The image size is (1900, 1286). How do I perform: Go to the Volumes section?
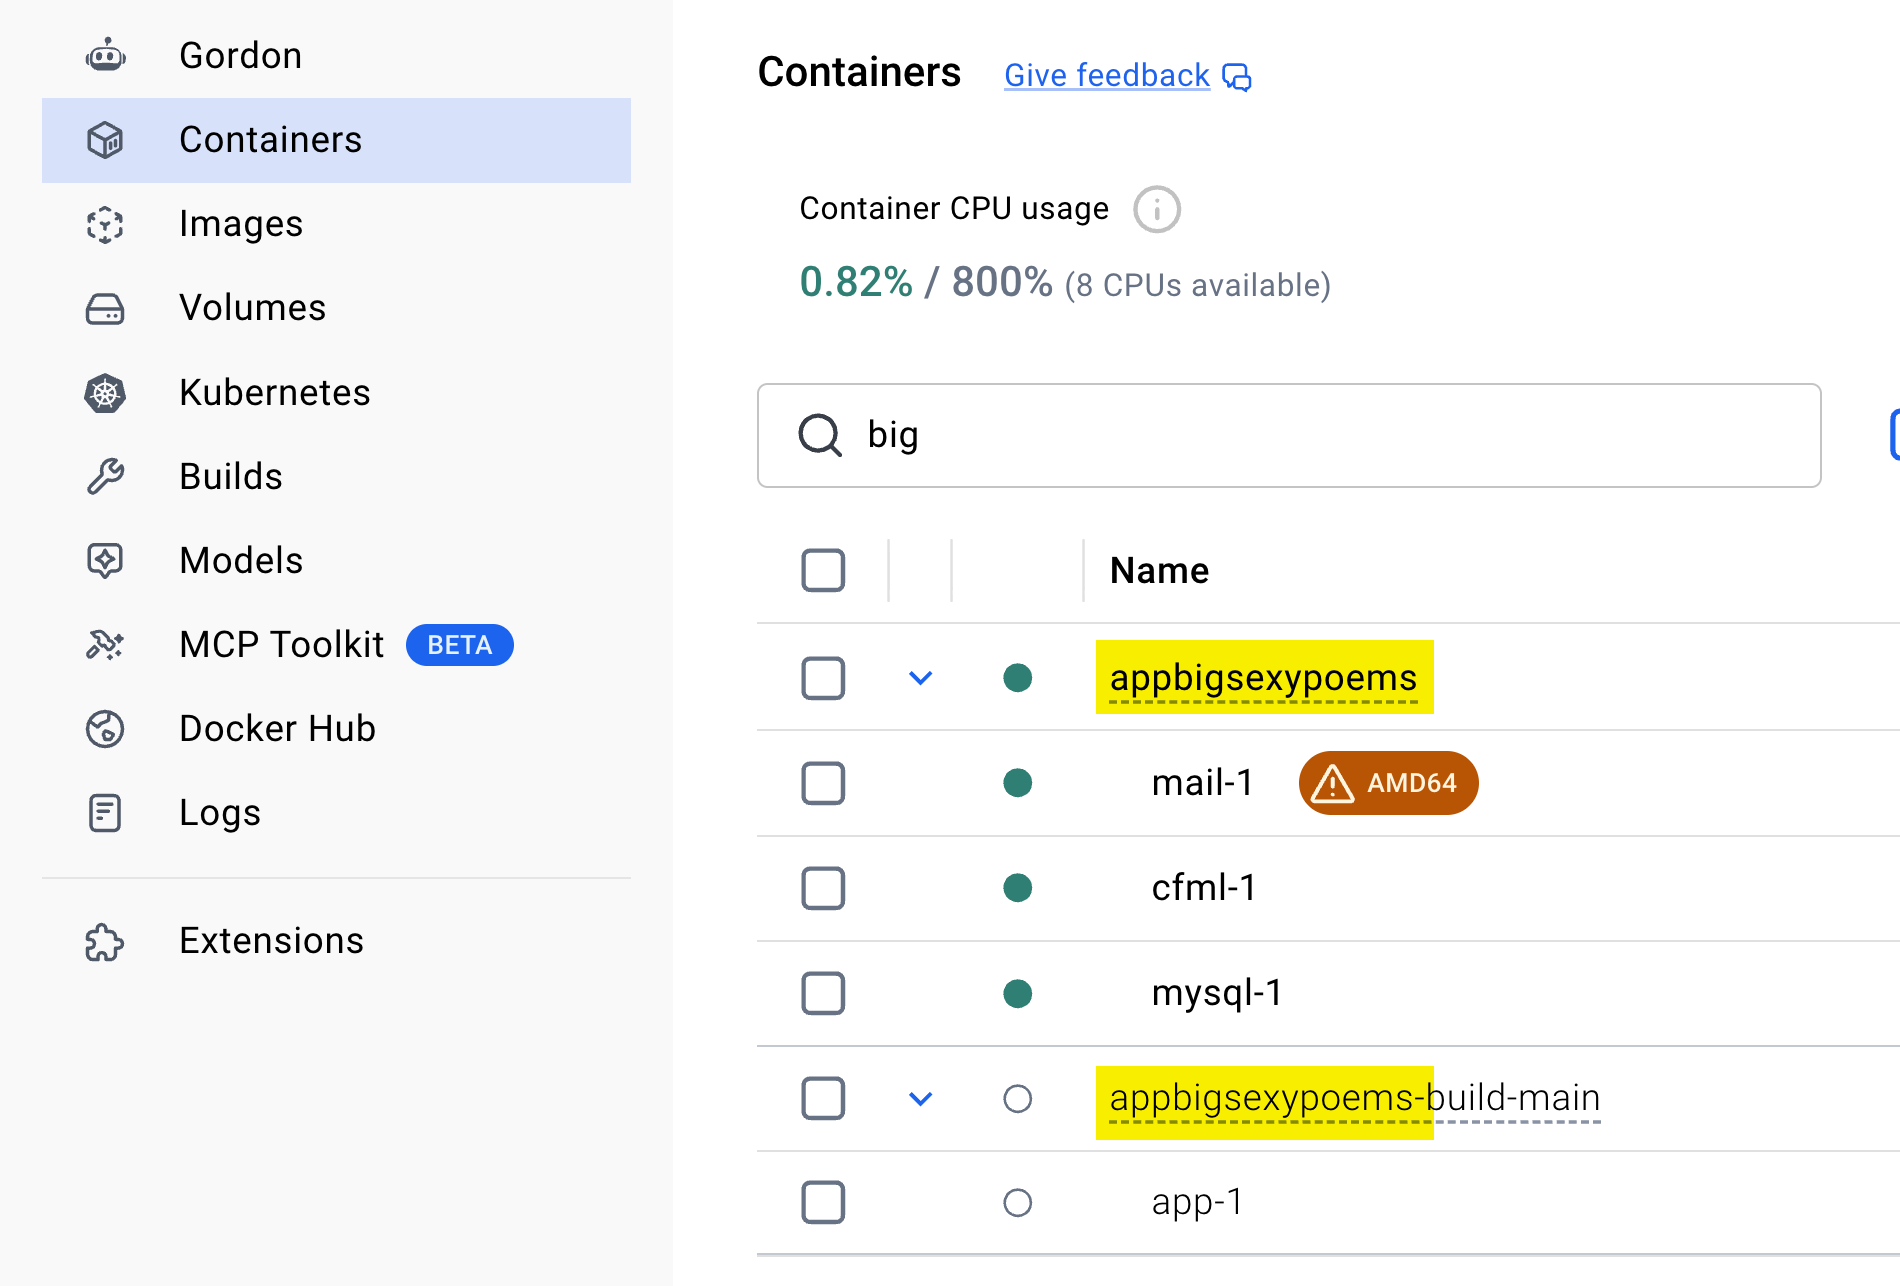click(336, 308)
